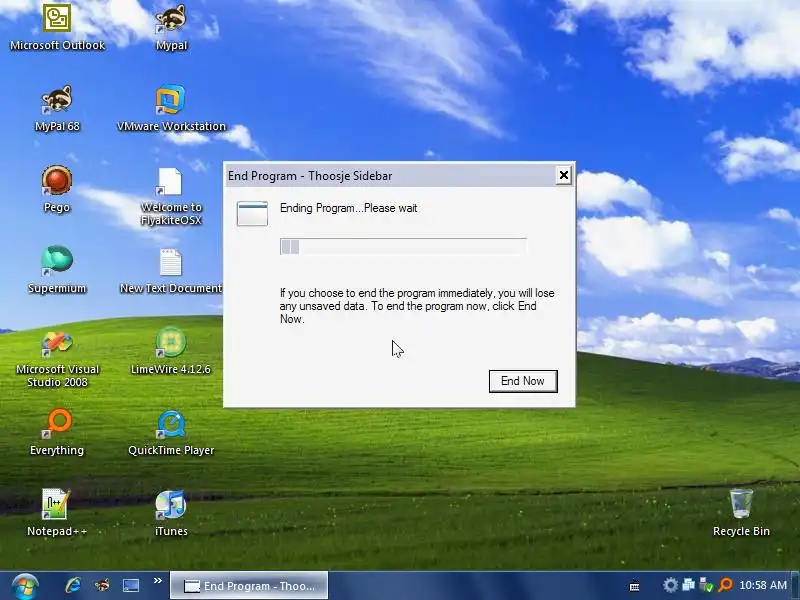Open the Everything tray icon
The height and width of the screenshot is (600, 800).
pos(724,585)
